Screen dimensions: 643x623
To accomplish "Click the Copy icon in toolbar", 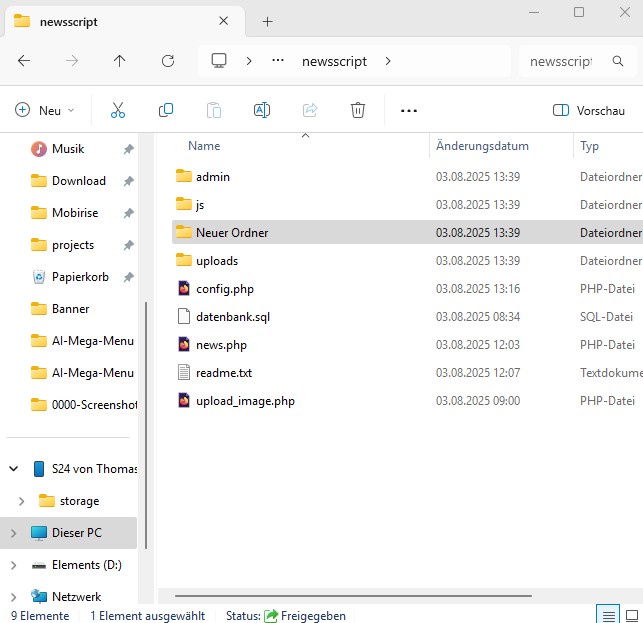I will (x=166, y=110).
